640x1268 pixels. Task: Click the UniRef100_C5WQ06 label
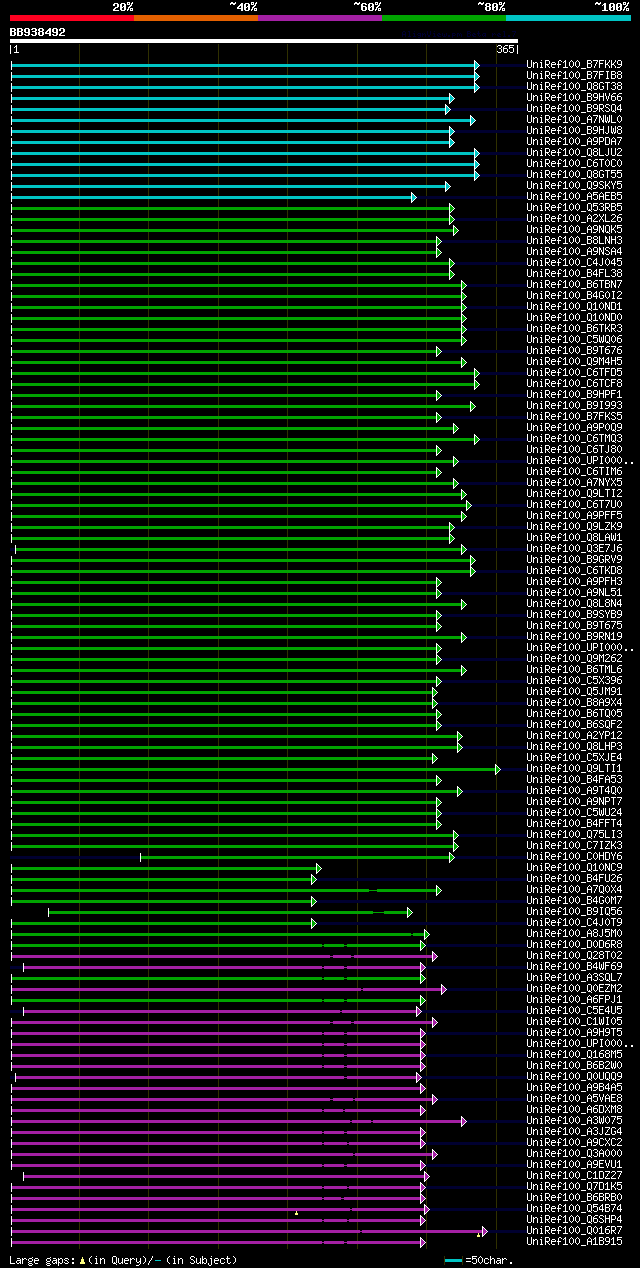[x=574, y=340]
